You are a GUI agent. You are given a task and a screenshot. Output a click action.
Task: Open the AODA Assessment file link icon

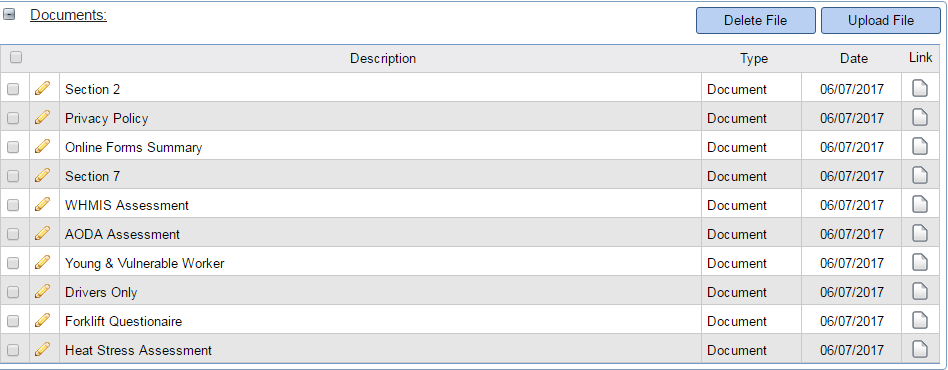coord(920,233)
